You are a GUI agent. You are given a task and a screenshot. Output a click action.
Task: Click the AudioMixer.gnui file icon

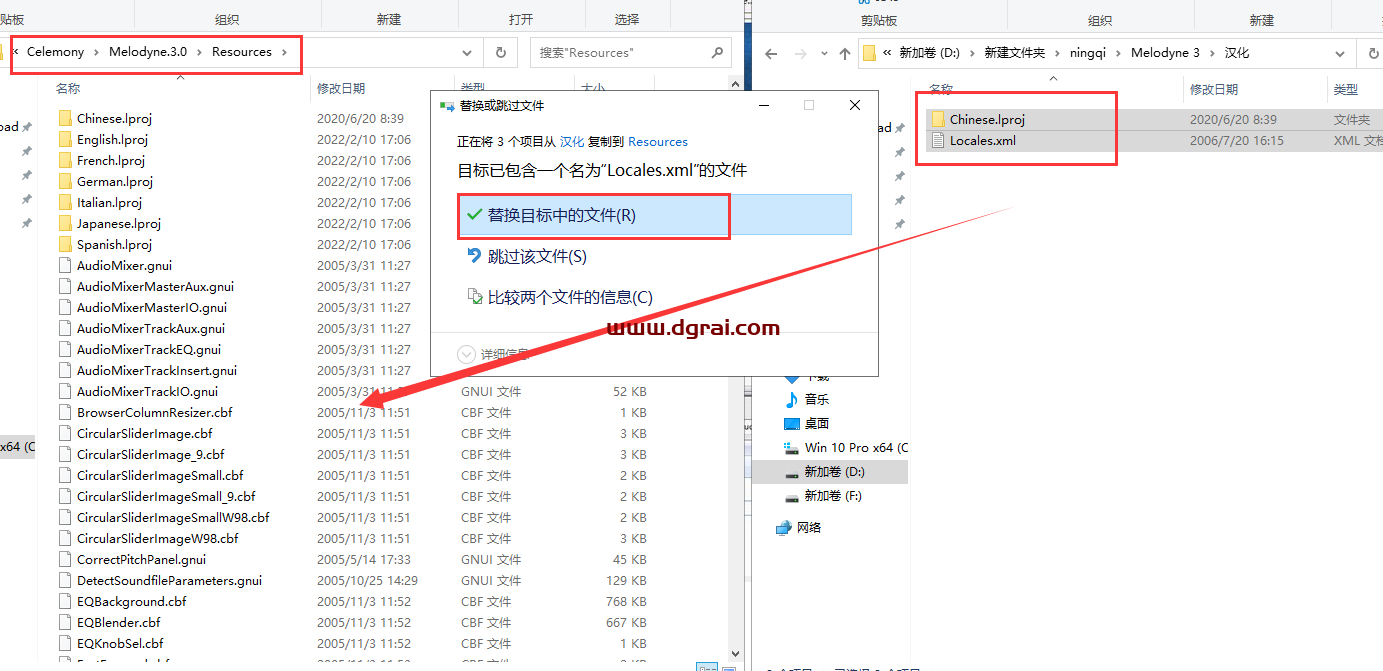point(65,265)
